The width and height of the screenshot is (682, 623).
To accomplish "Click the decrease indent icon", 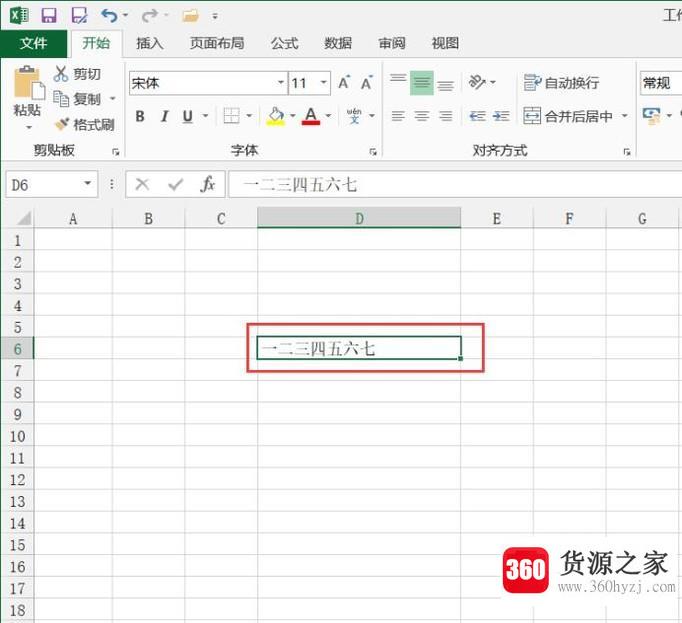I will coord(478,116).
